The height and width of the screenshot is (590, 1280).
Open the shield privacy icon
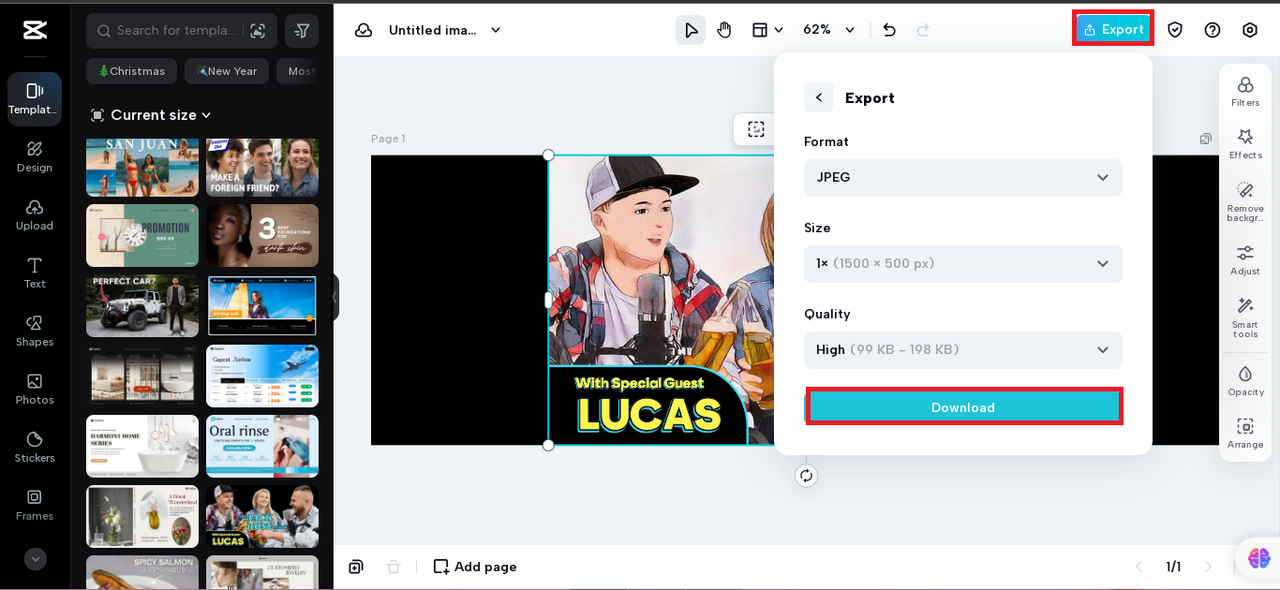coord(1175,30)
